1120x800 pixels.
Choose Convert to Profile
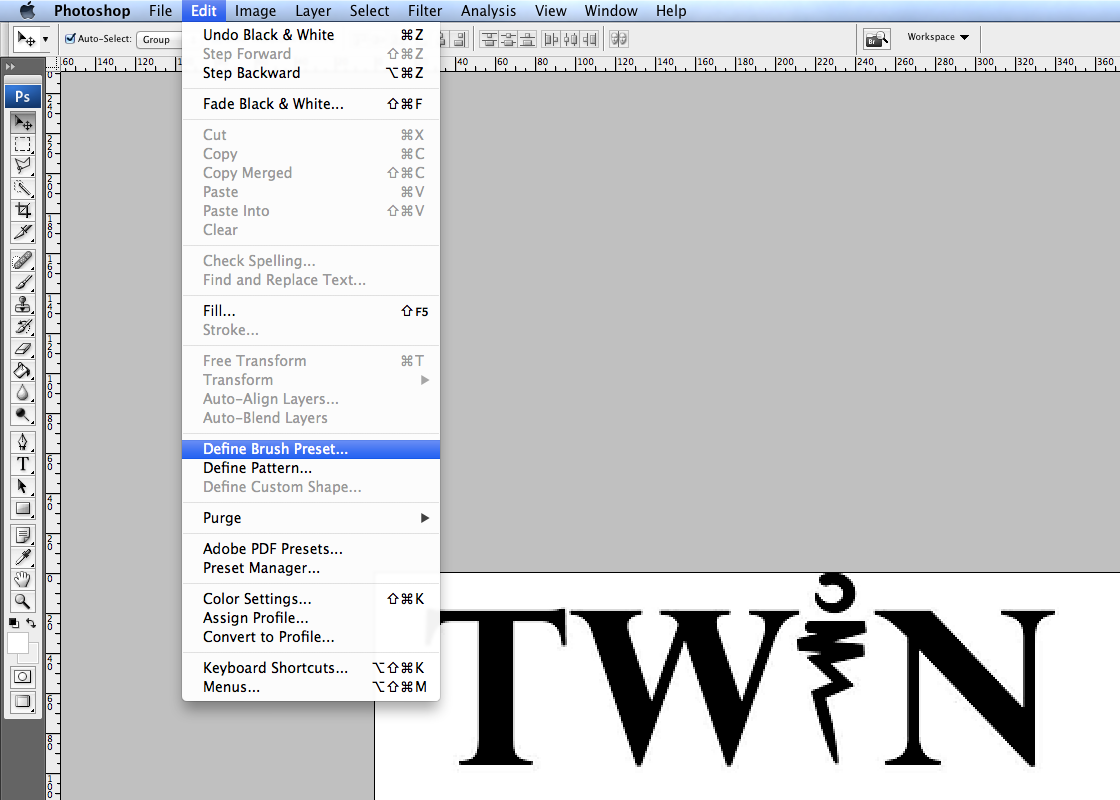311,636
